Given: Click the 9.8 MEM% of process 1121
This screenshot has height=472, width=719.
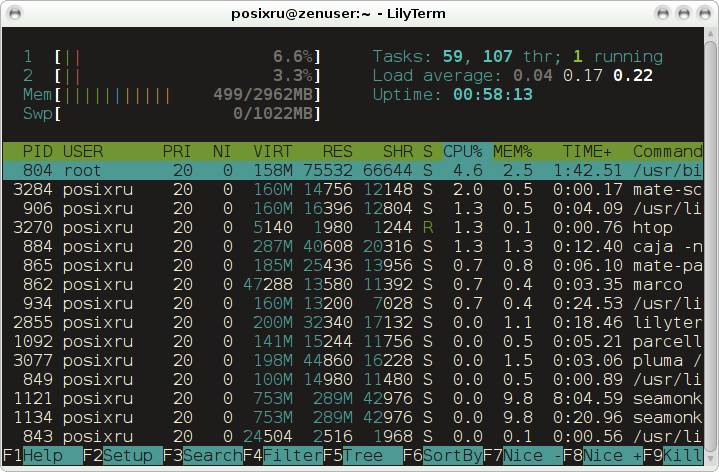Looking at the screenshot, I should [518, 398].
